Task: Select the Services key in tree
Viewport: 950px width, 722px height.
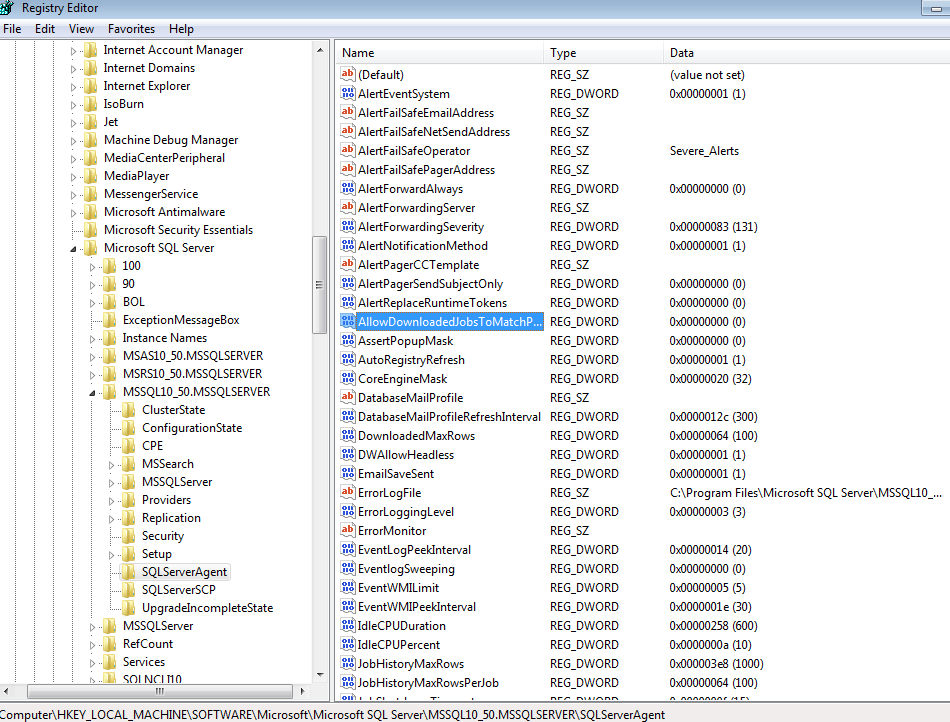Action: (x=144, y=662)
